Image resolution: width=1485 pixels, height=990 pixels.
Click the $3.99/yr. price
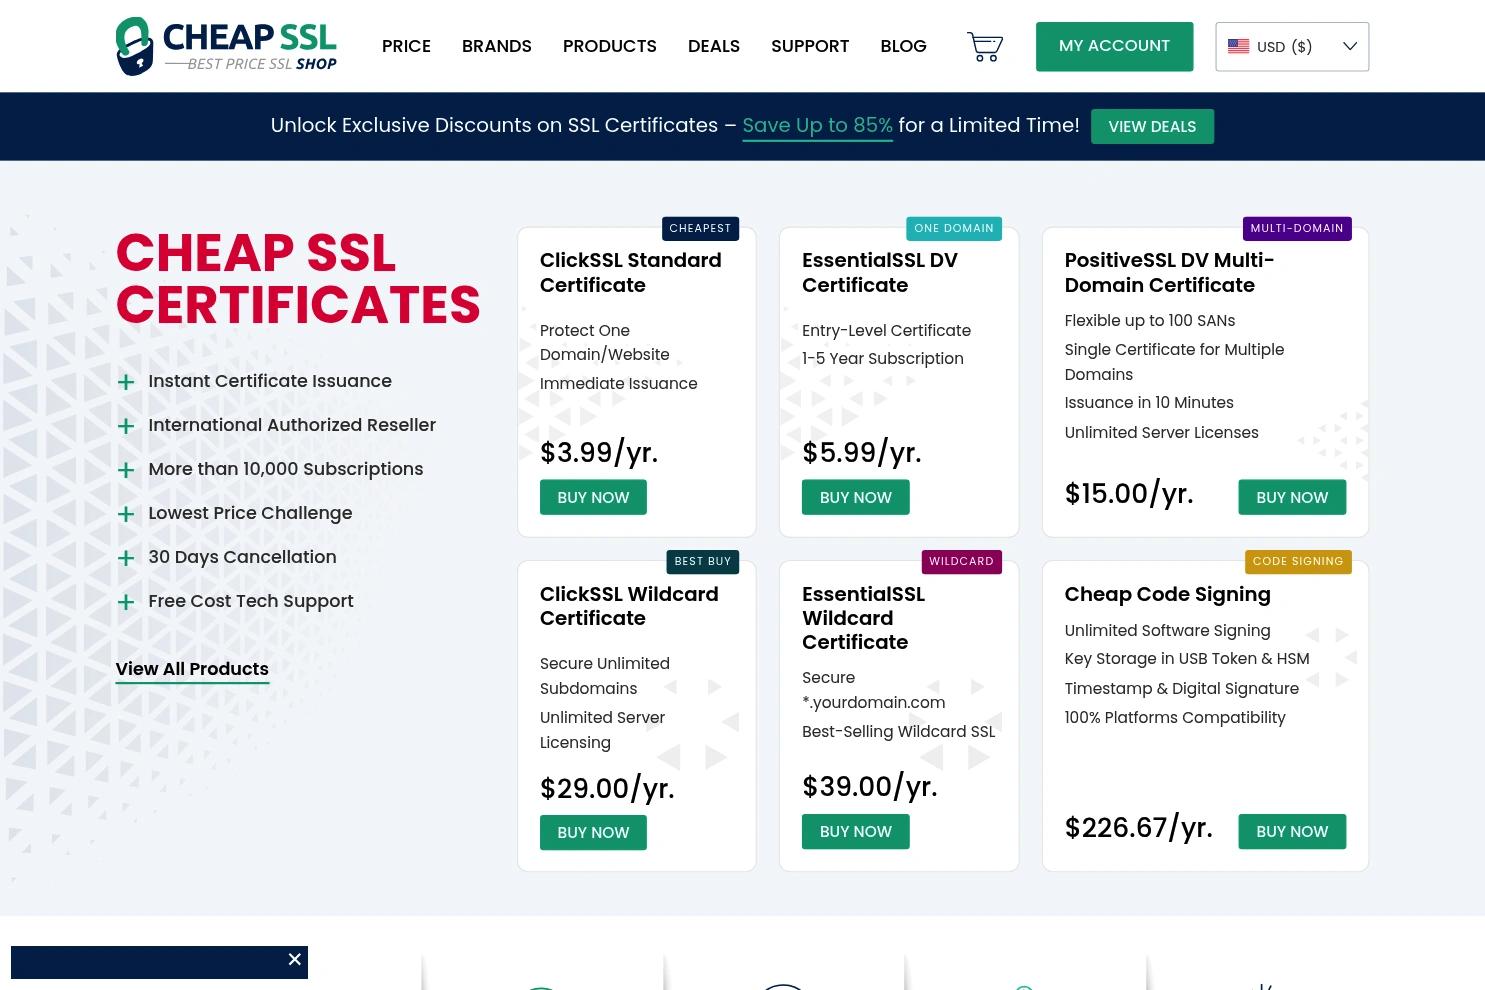point(599,453)
